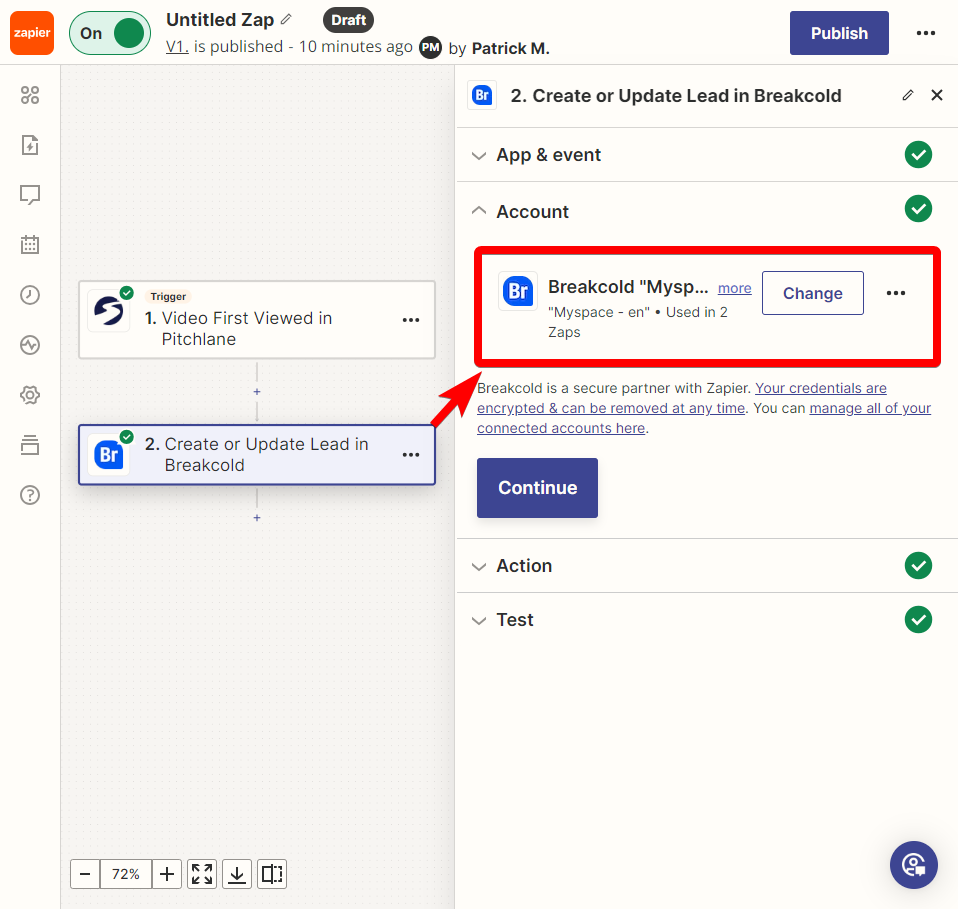Zoom in the canvas with plus
The width and height of the screenshot is (958, 909).
[x=167, y=874]
